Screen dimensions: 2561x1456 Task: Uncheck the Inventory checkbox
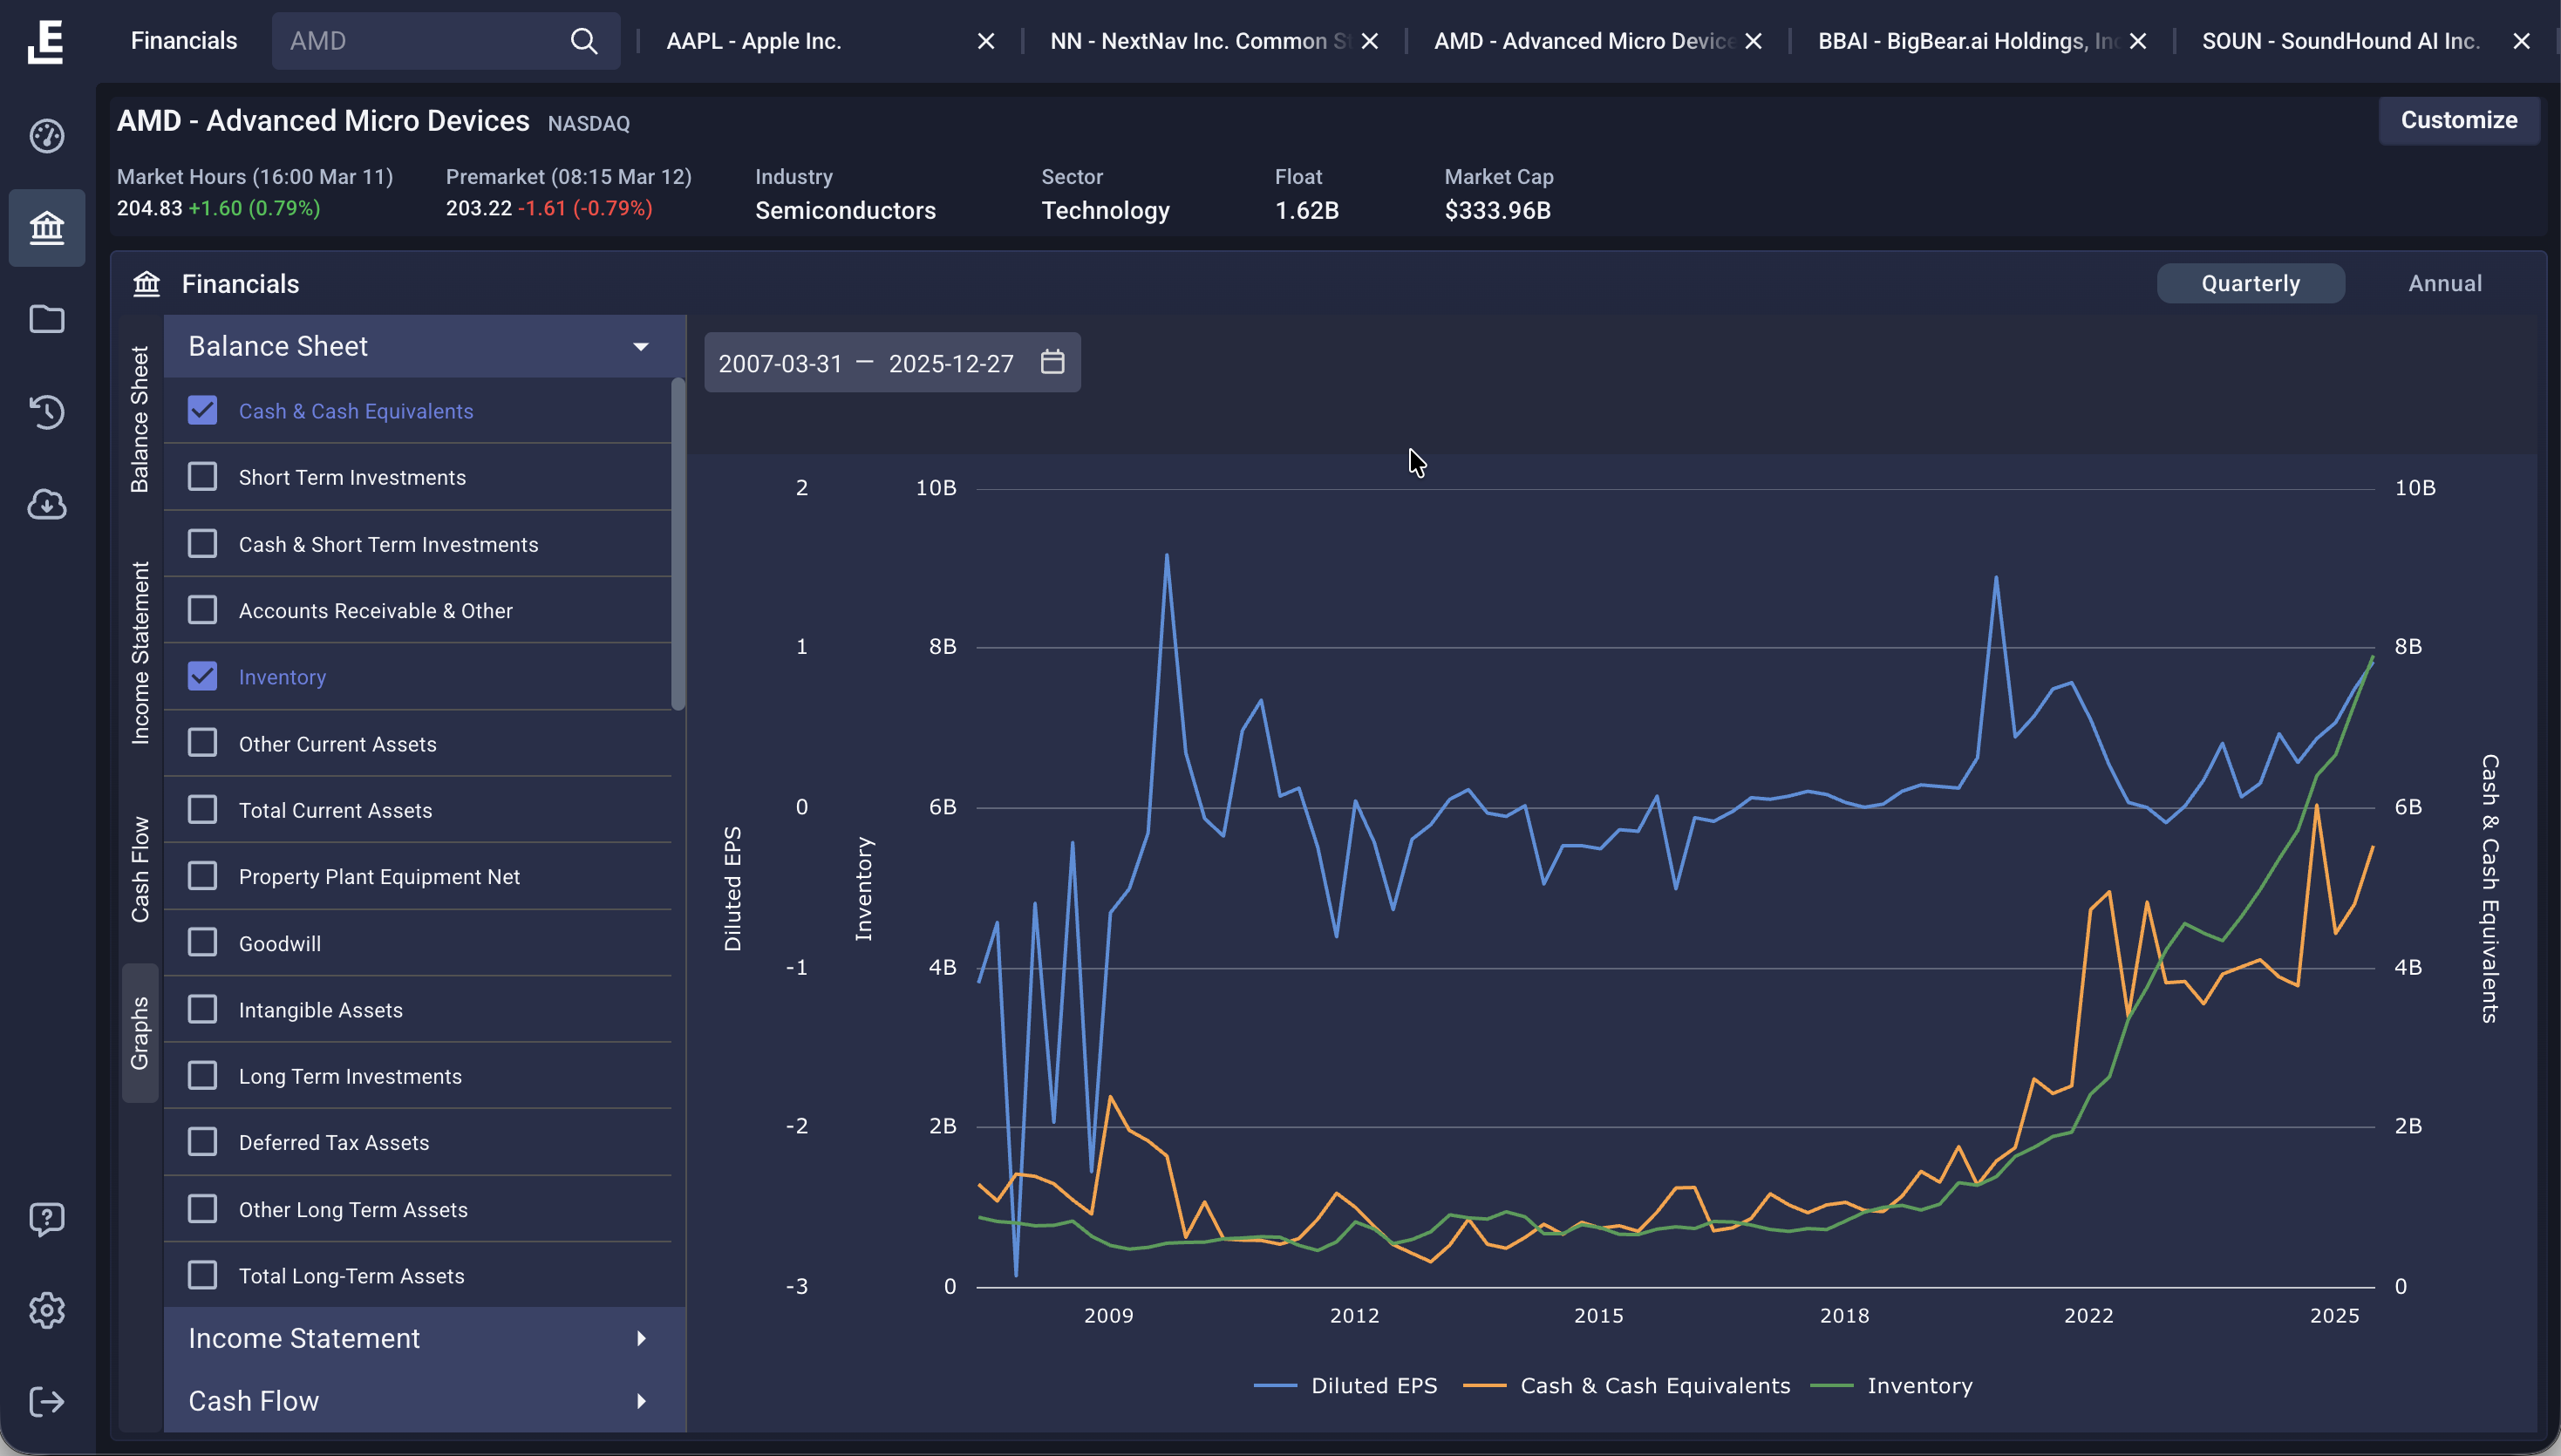pos(203,677)
